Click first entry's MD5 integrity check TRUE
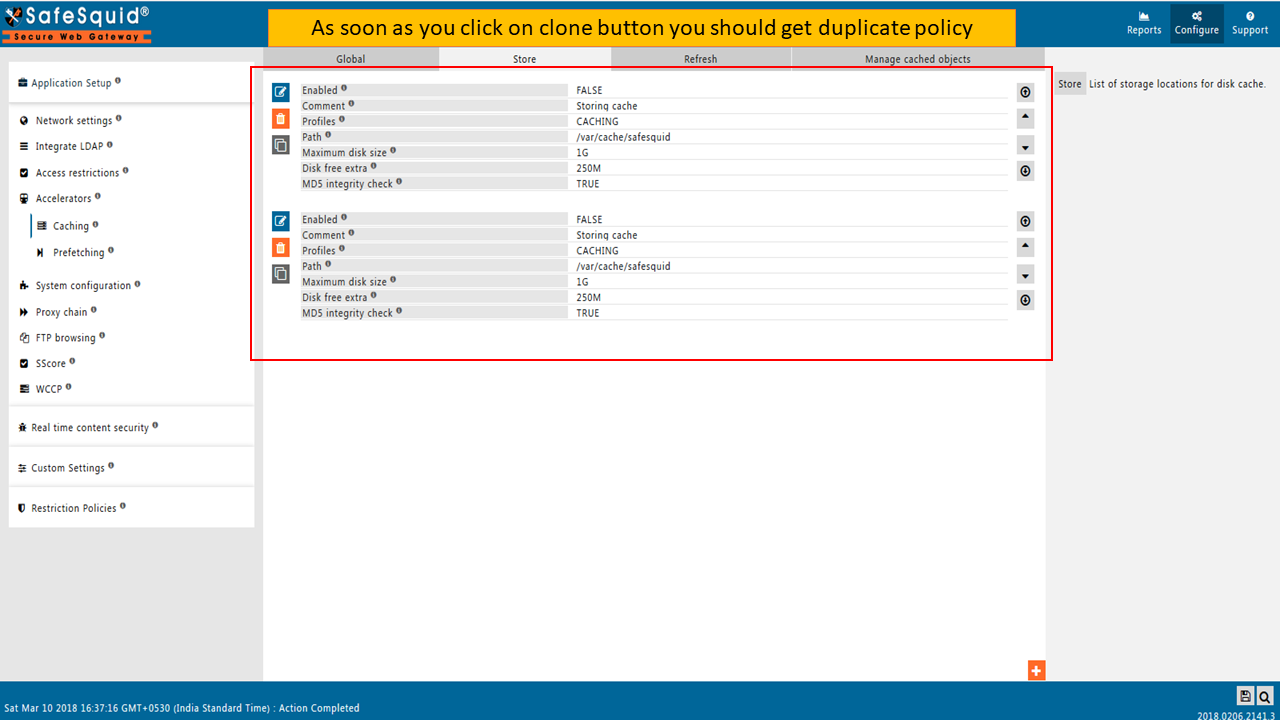The height and width of the screenshot is (720, 1280). tap(587, 184)
